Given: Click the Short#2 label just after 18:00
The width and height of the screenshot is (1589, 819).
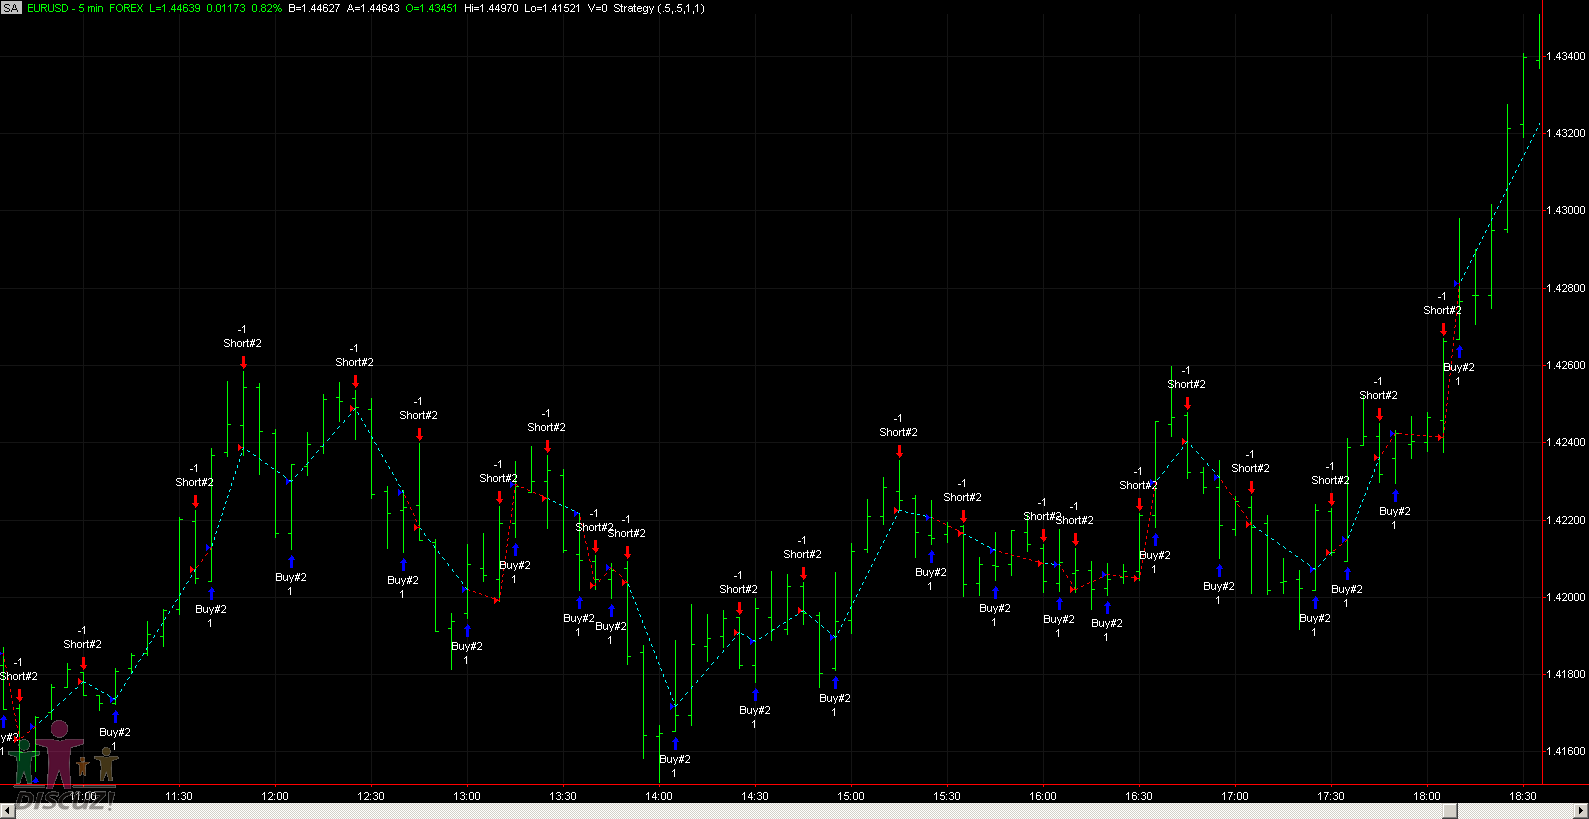Looking at the screenshot, I should (1443, 310).
